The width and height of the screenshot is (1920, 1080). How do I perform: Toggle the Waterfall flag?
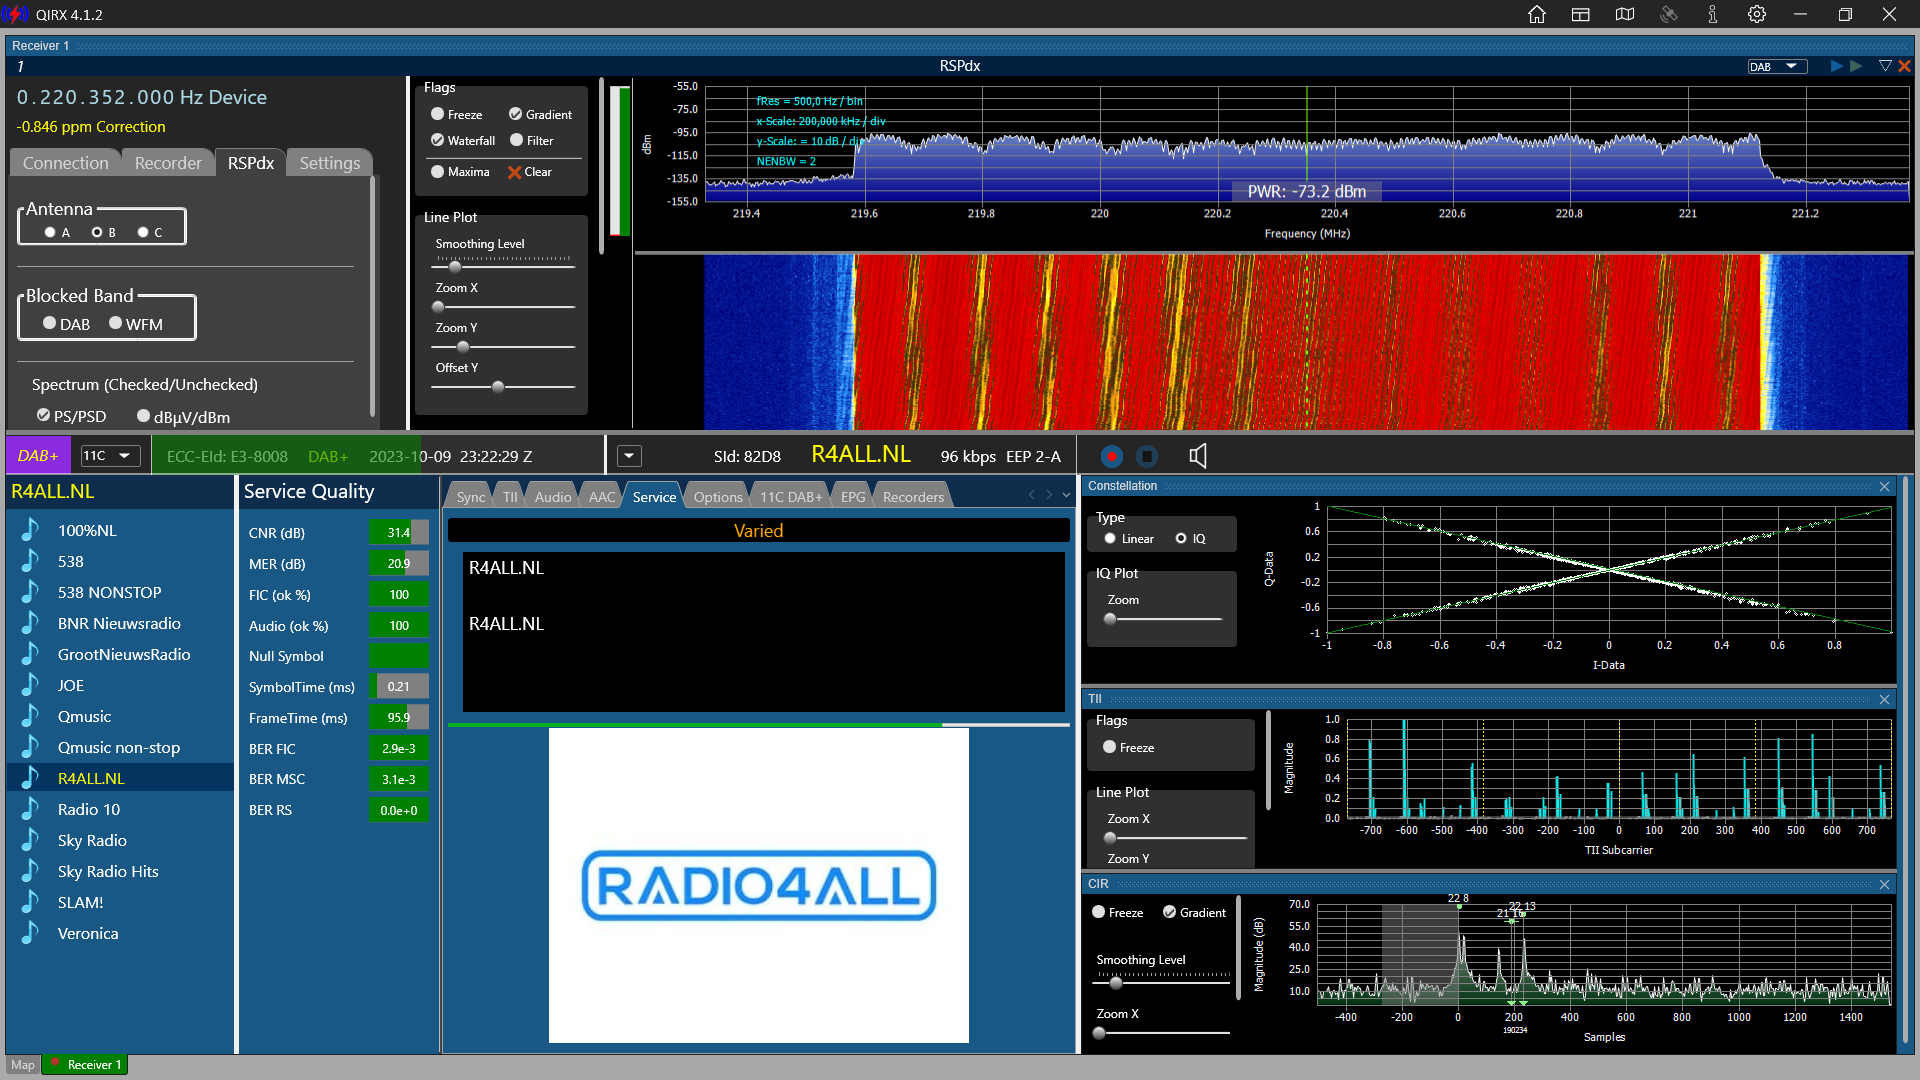point(437,140)
